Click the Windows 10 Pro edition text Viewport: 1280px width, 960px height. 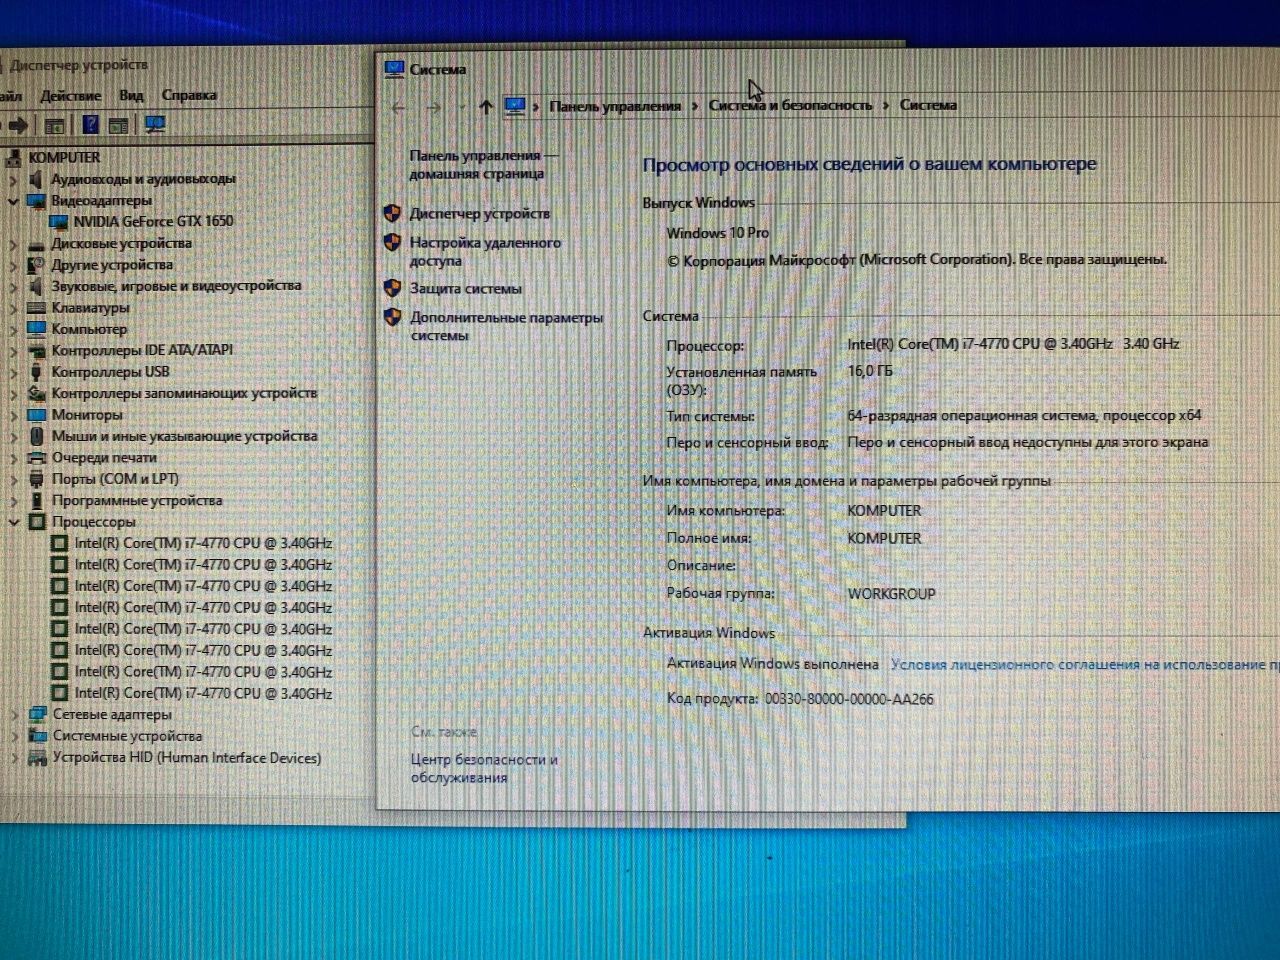pos(718,233)
